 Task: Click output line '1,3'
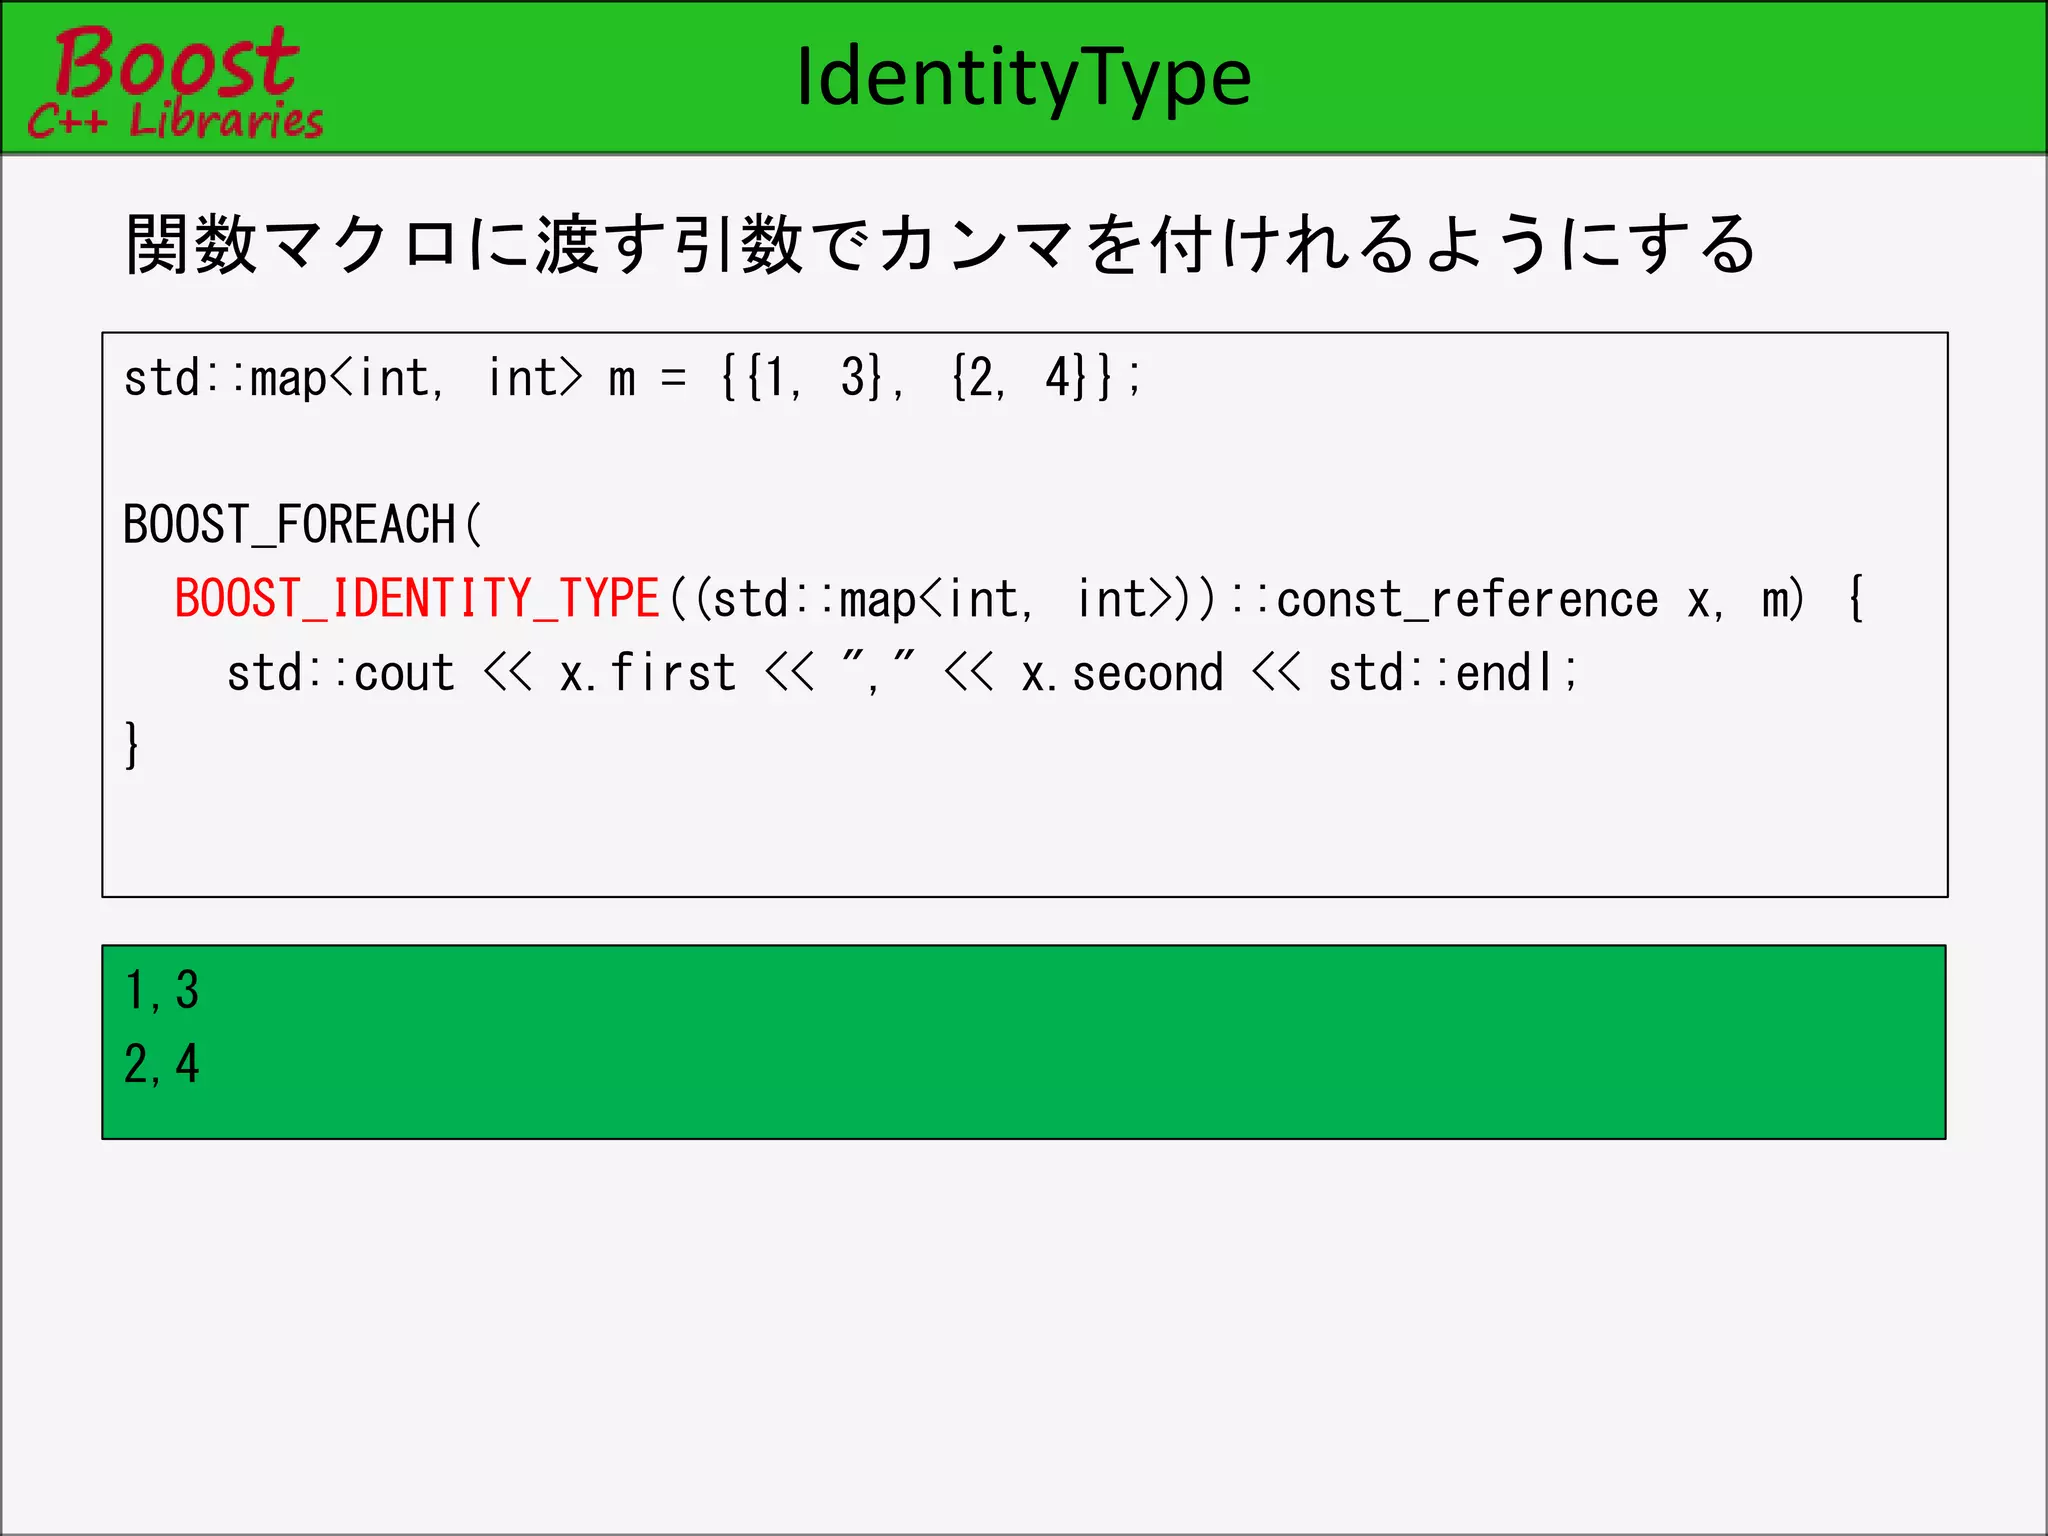[161, 991]
